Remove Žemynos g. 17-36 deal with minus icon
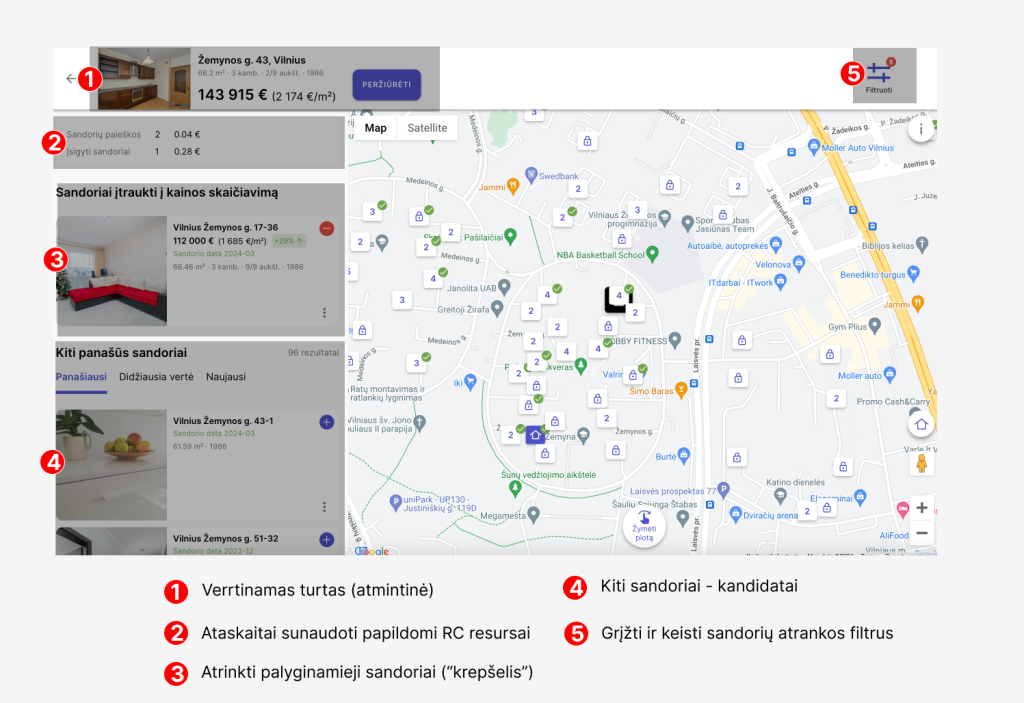The image size is (1024, 703). 326,228
